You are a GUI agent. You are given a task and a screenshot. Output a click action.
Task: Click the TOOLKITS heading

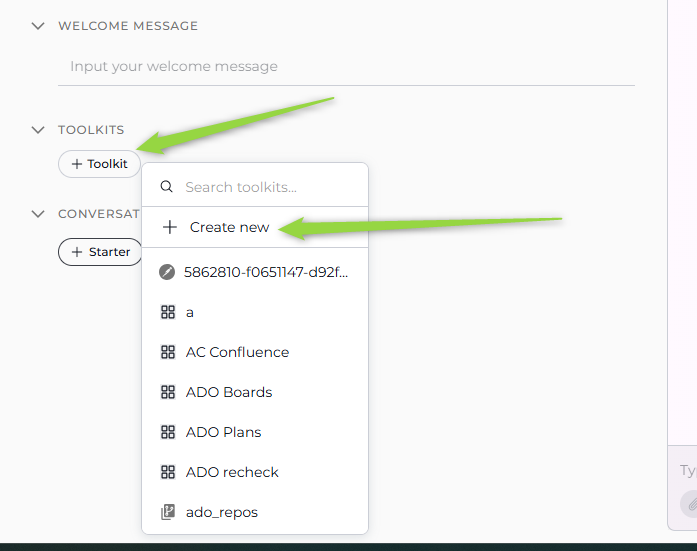pyautogui.click(x=91, y=130)
